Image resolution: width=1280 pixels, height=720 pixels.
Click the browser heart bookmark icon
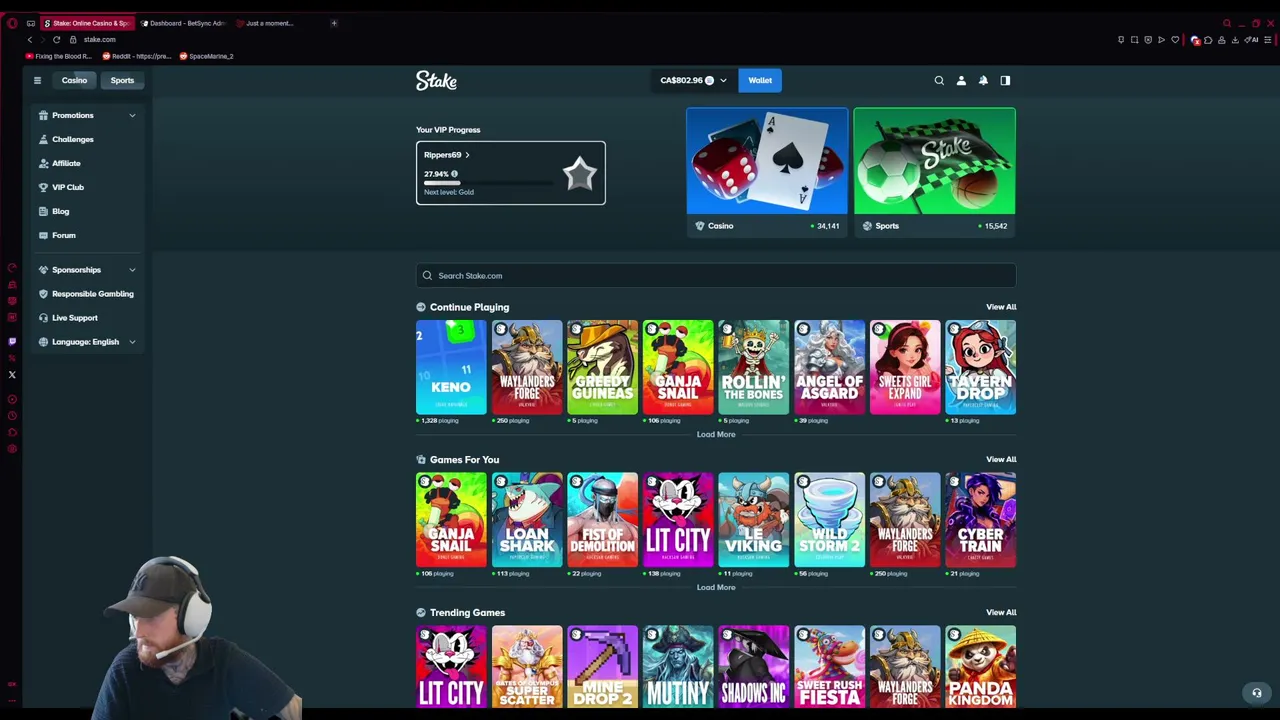(x=1175, y=40)
